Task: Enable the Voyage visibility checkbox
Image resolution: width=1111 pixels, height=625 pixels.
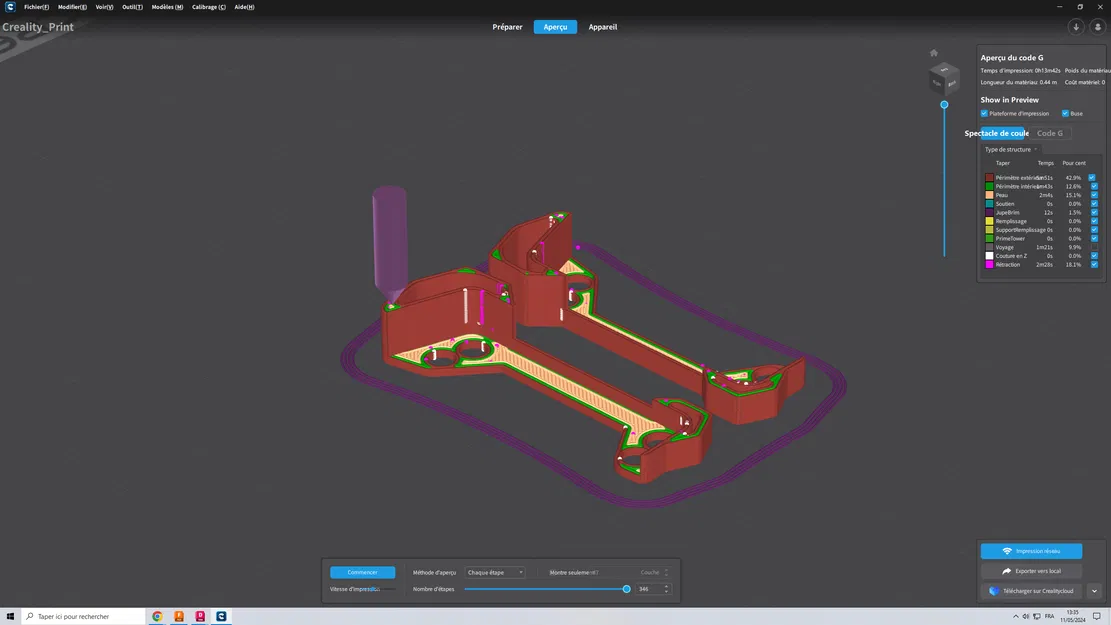Action: pos(1092,247)
